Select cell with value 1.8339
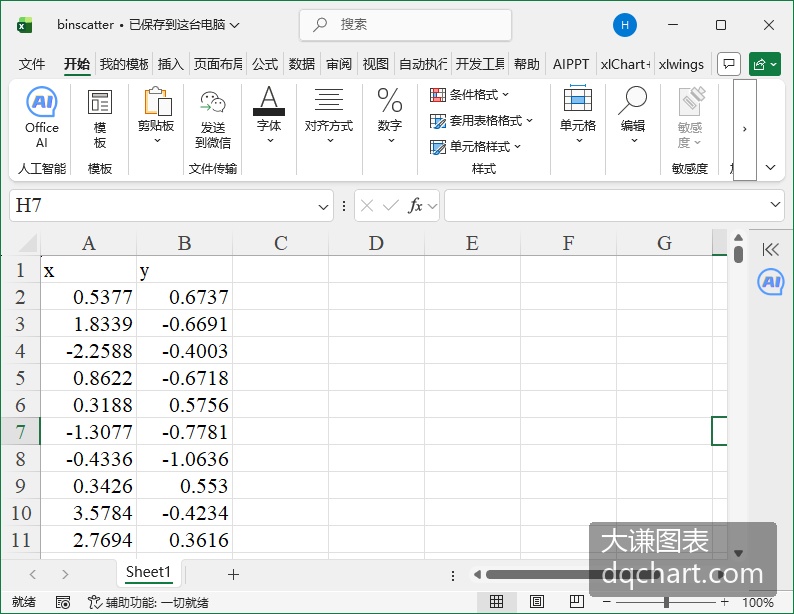 pos(89,324)
